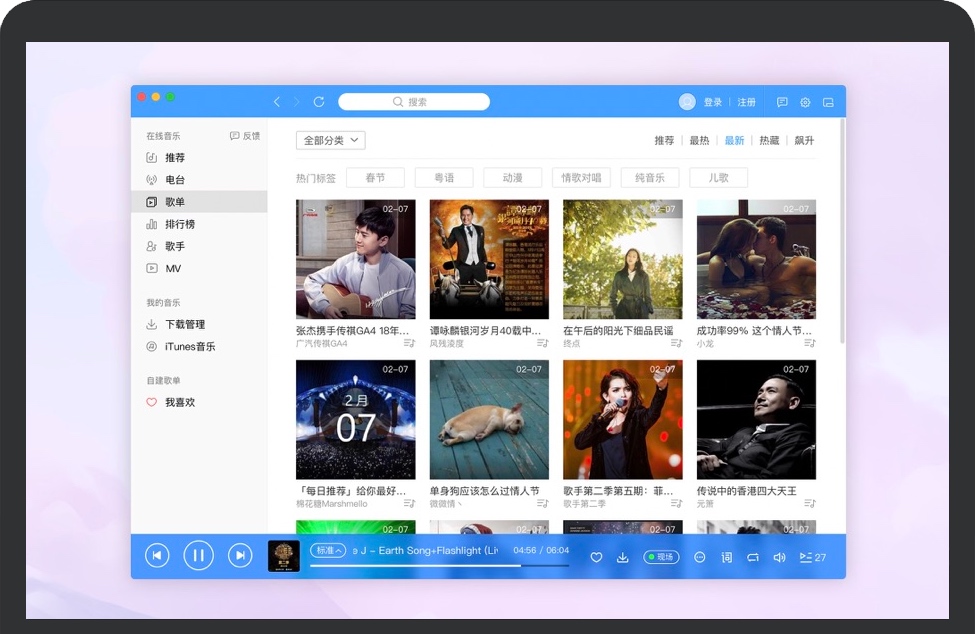Download the current song from player bar
This screenshot has width=975, height=634.
tap(622, 557)
